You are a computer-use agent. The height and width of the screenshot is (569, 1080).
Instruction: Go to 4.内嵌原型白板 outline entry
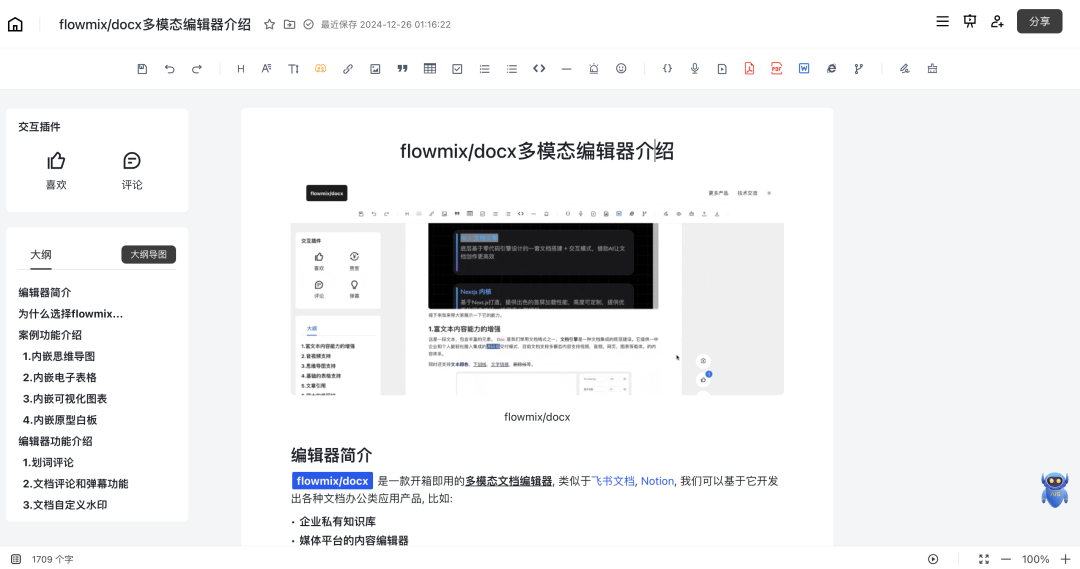pos(59,421)
